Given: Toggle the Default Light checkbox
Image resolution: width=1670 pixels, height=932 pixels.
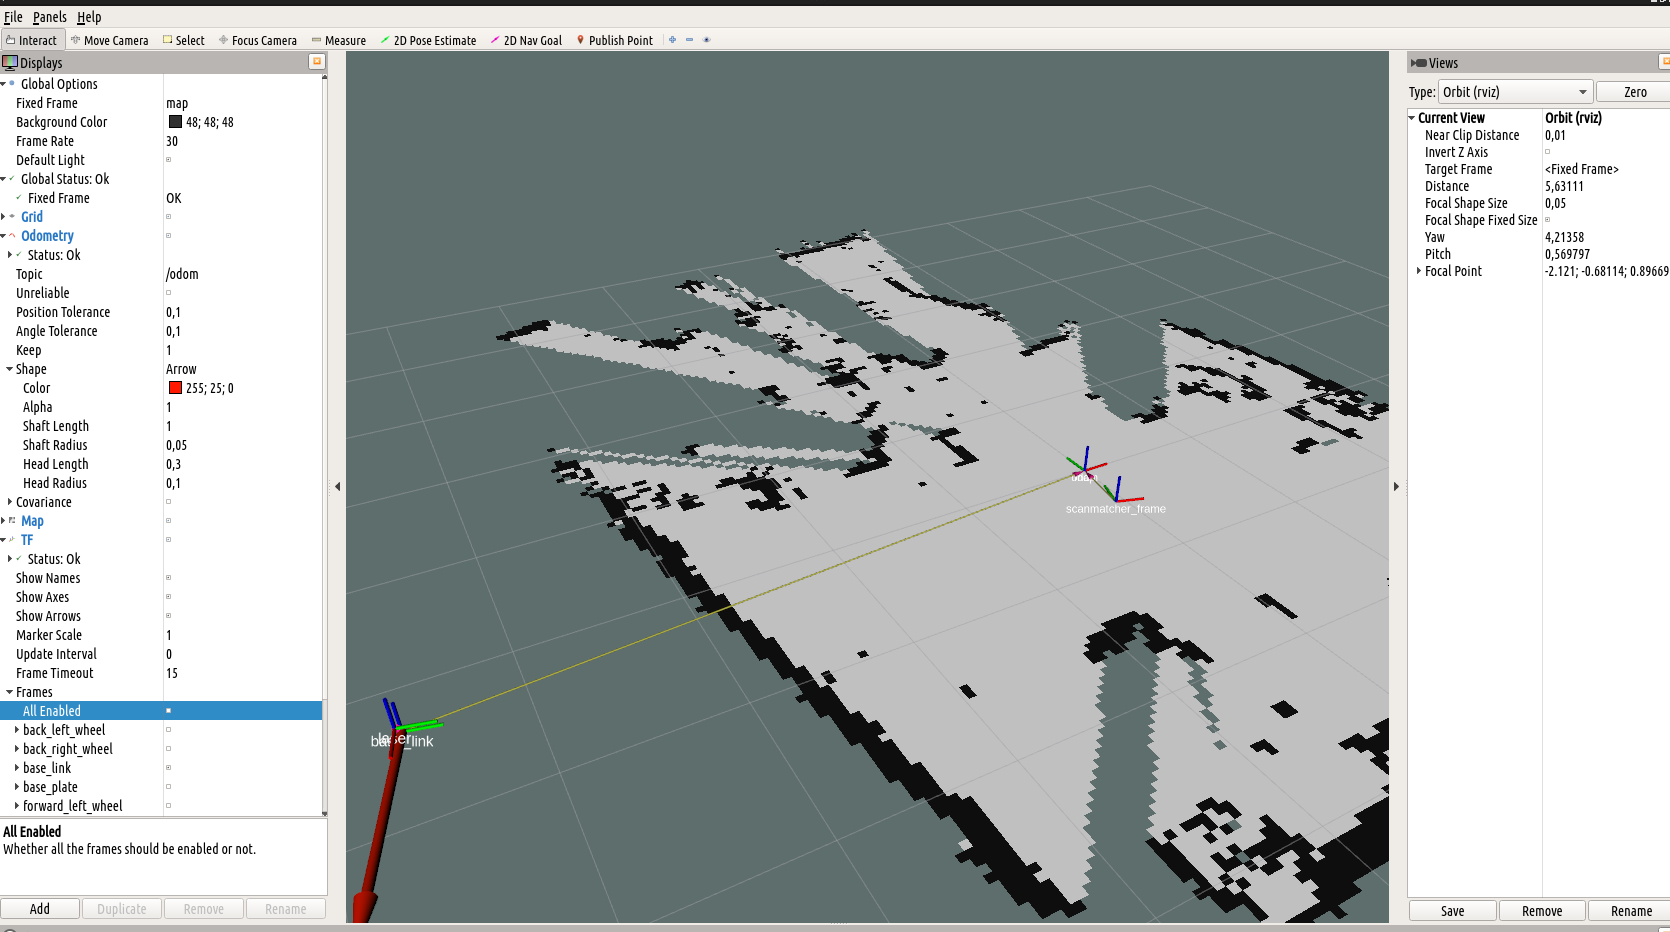Looking at the screenshot, I should tap(168, 160).
